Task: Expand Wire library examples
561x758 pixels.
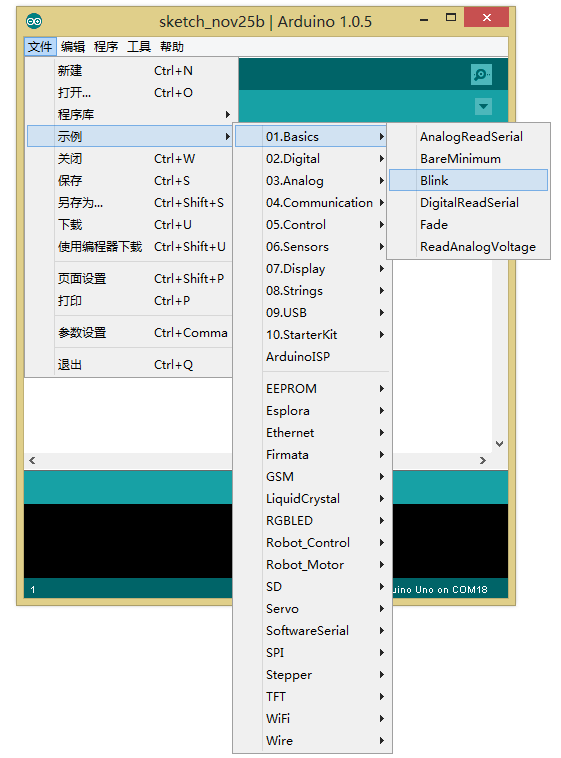Action: pyautogui.click(x=311, y=741)
